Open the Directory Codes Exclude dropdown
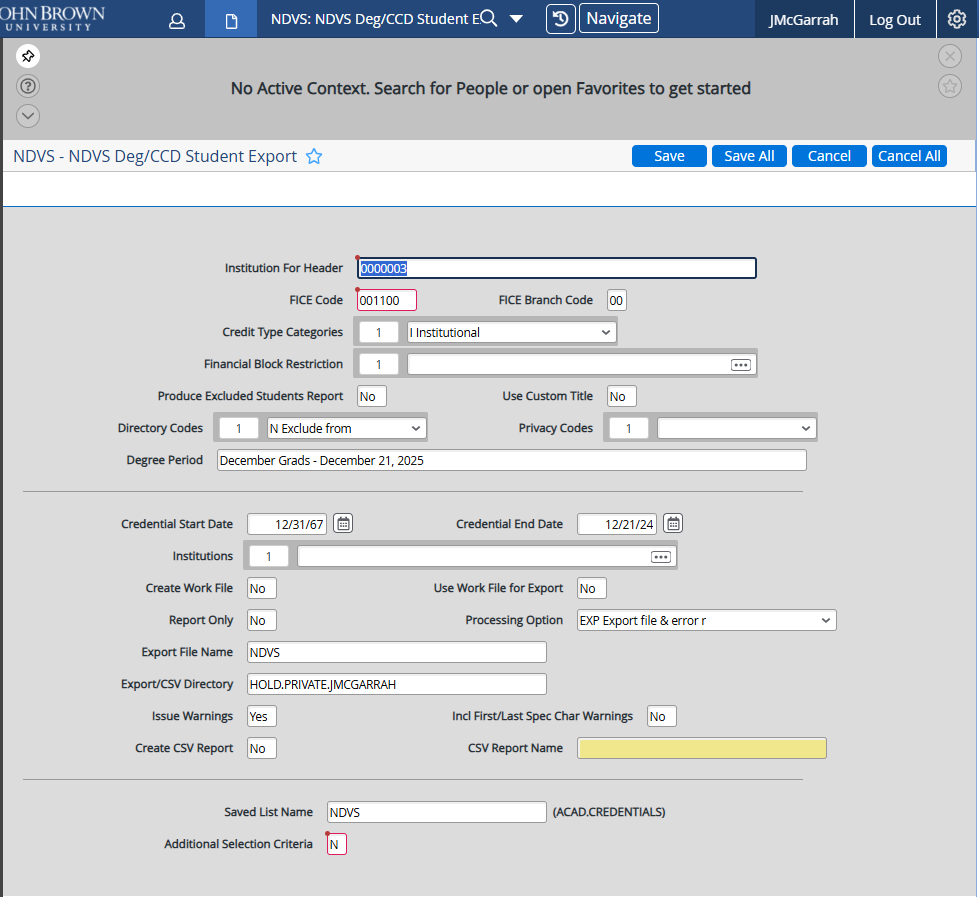This screenshot has height=897, width=979. pos(346,428)
